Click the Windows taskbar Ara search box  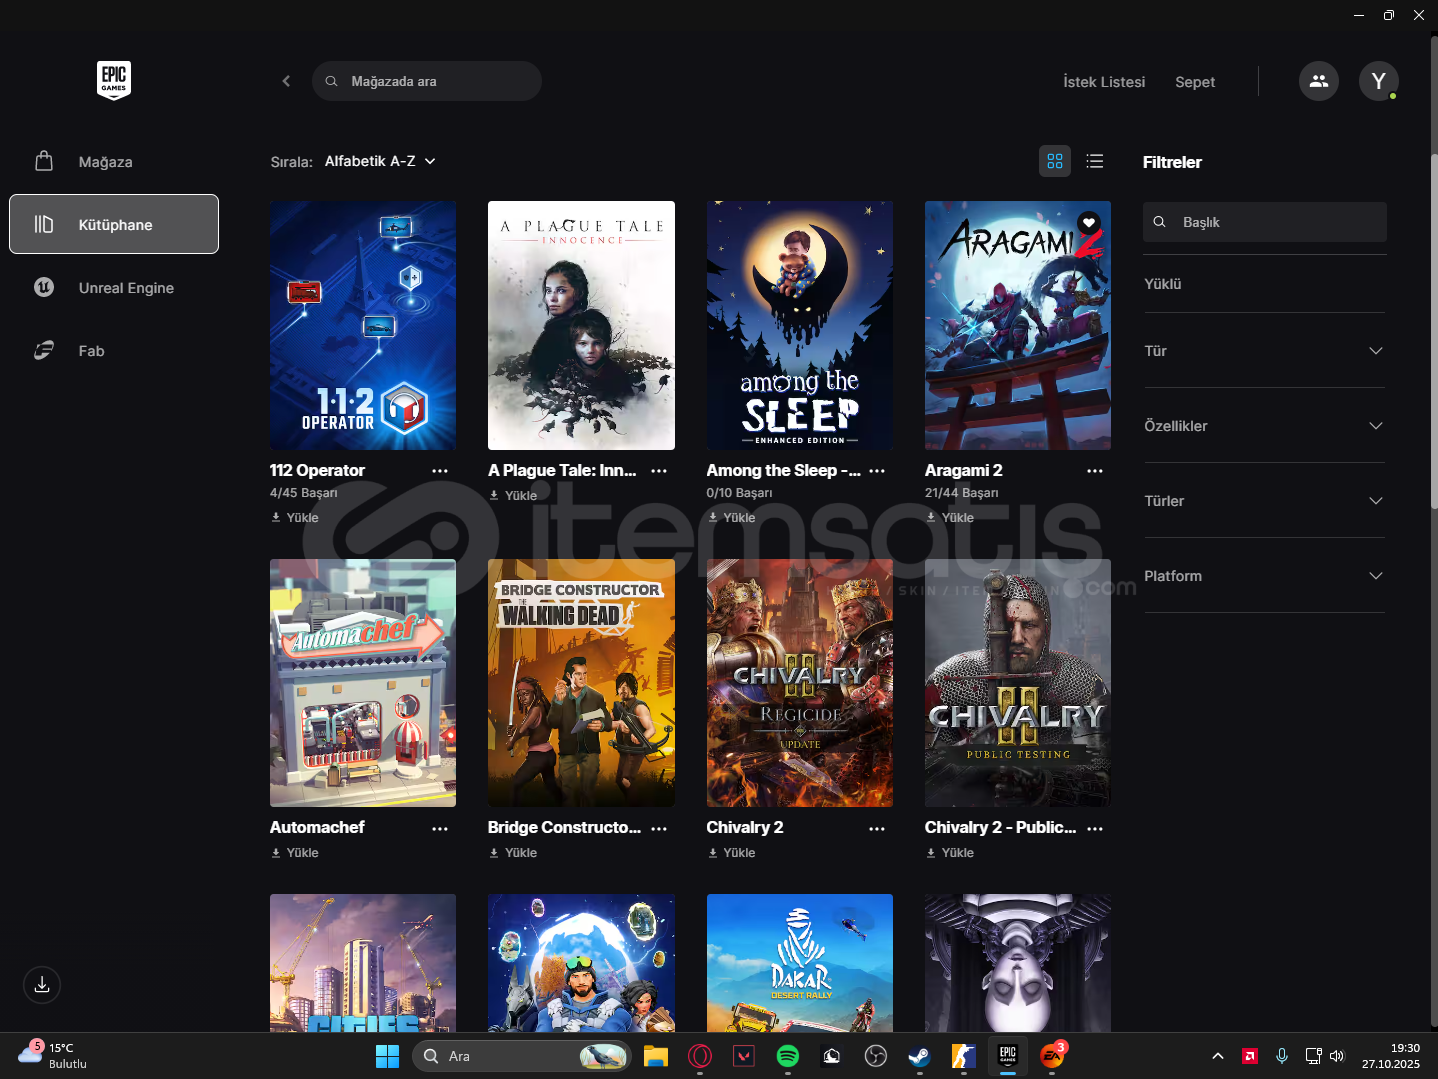click(522, 1056)
